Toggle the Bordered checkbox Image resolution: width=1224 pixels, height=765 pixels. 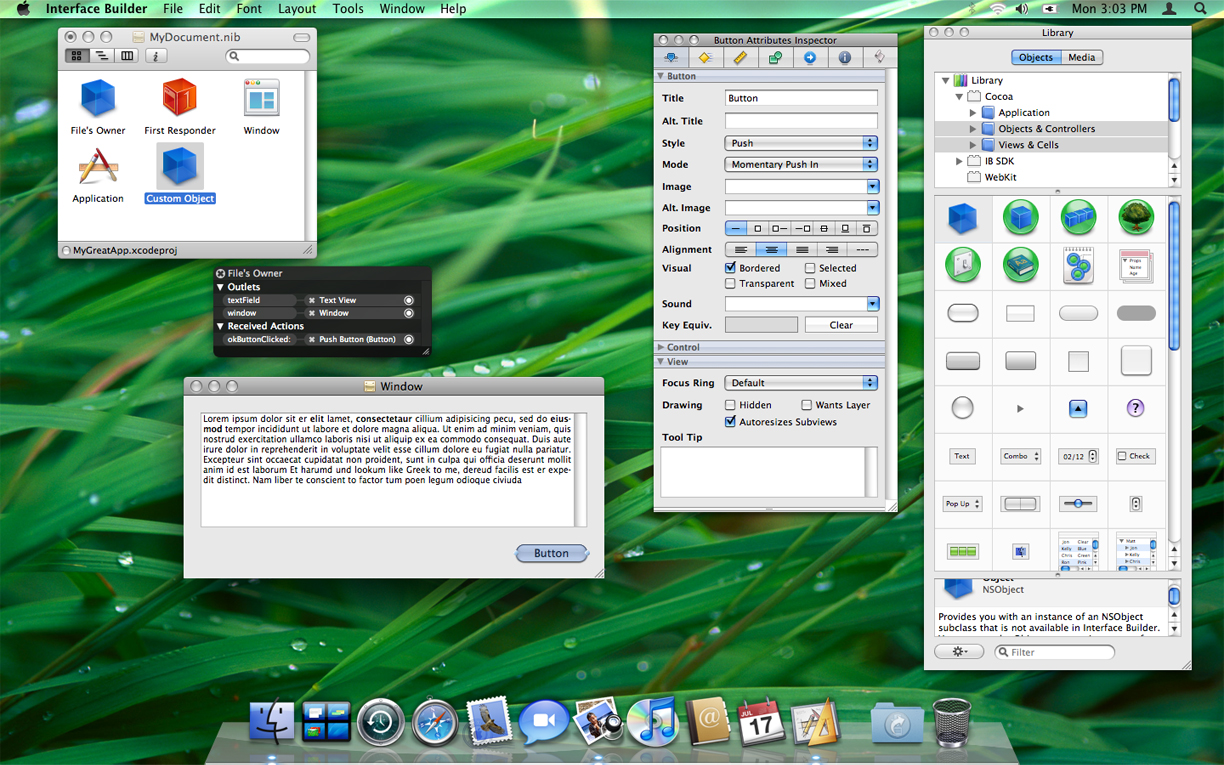coord(730,268)
